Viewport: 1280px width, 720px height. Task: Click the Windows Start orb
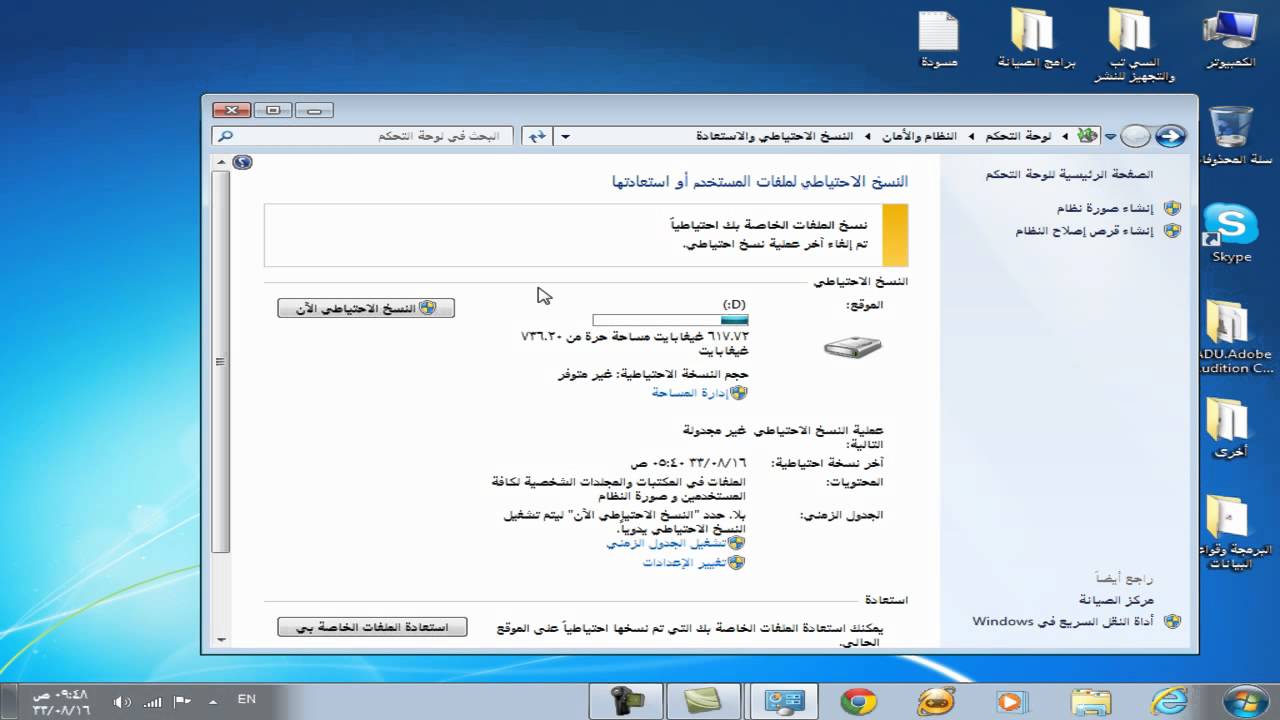1246,700
